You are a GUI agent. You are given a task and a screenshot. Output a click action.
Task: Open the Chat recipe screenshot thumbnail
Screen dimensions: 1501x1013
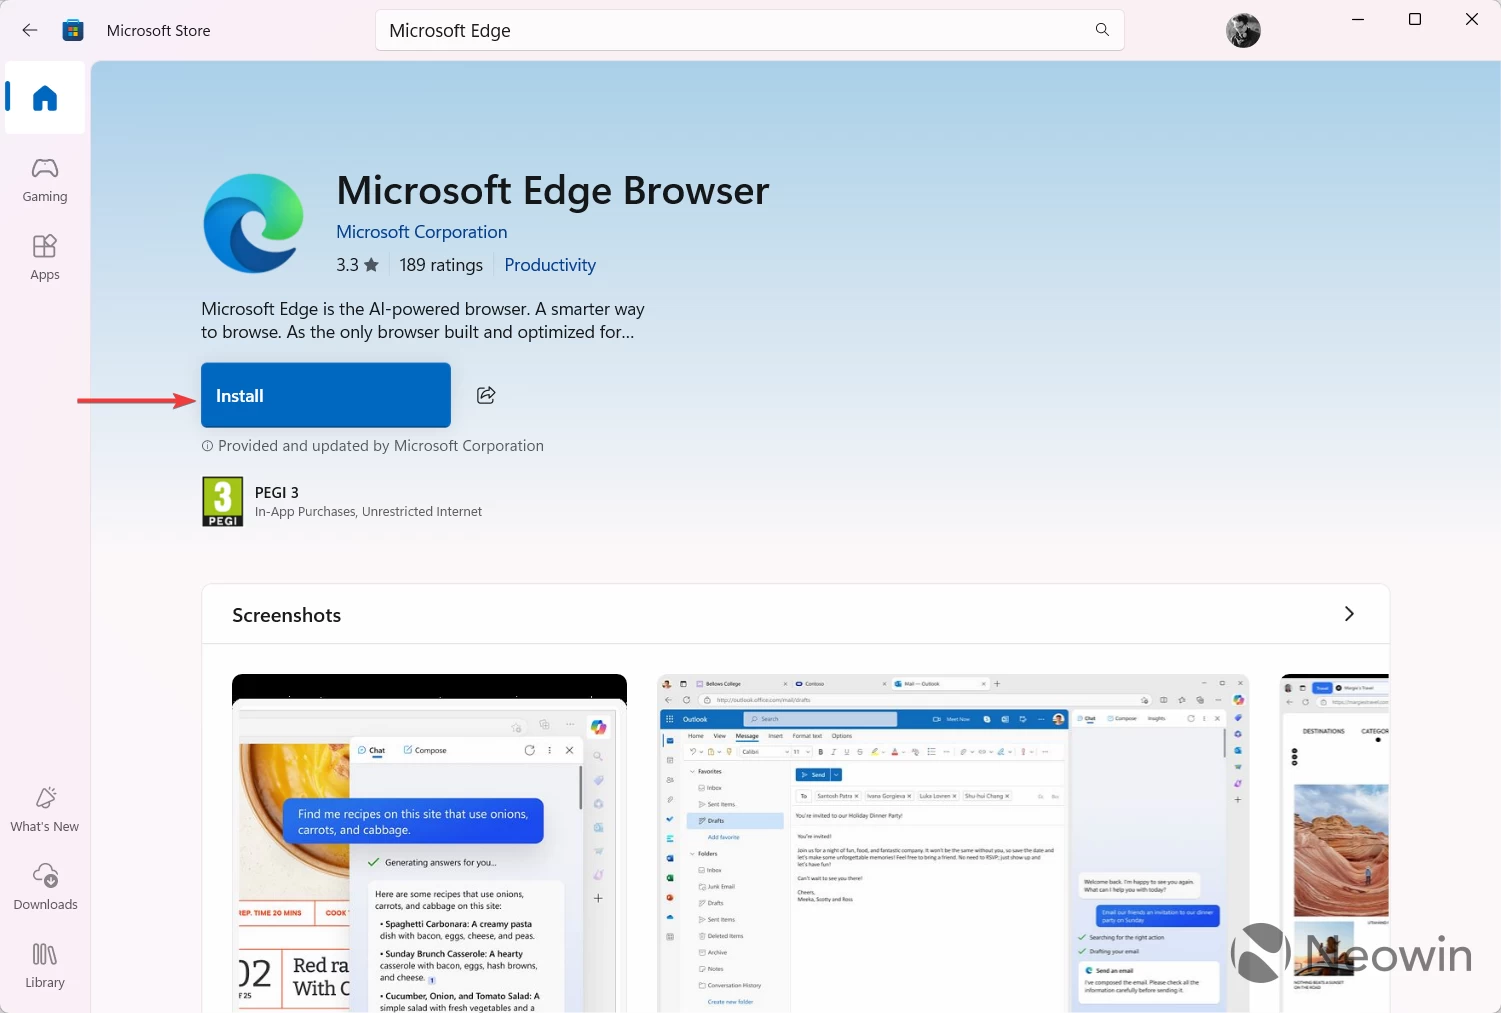tap(429, 843)
